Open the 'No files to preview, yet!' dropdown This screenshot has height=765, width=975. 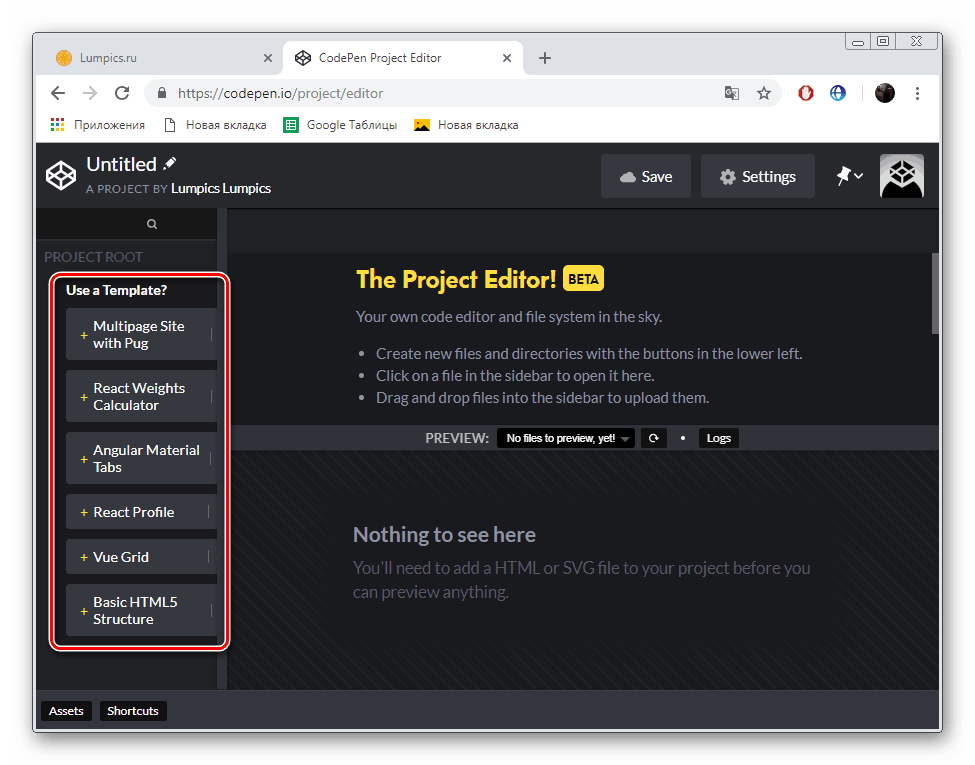pyautogui.click(x=565, y=438)
